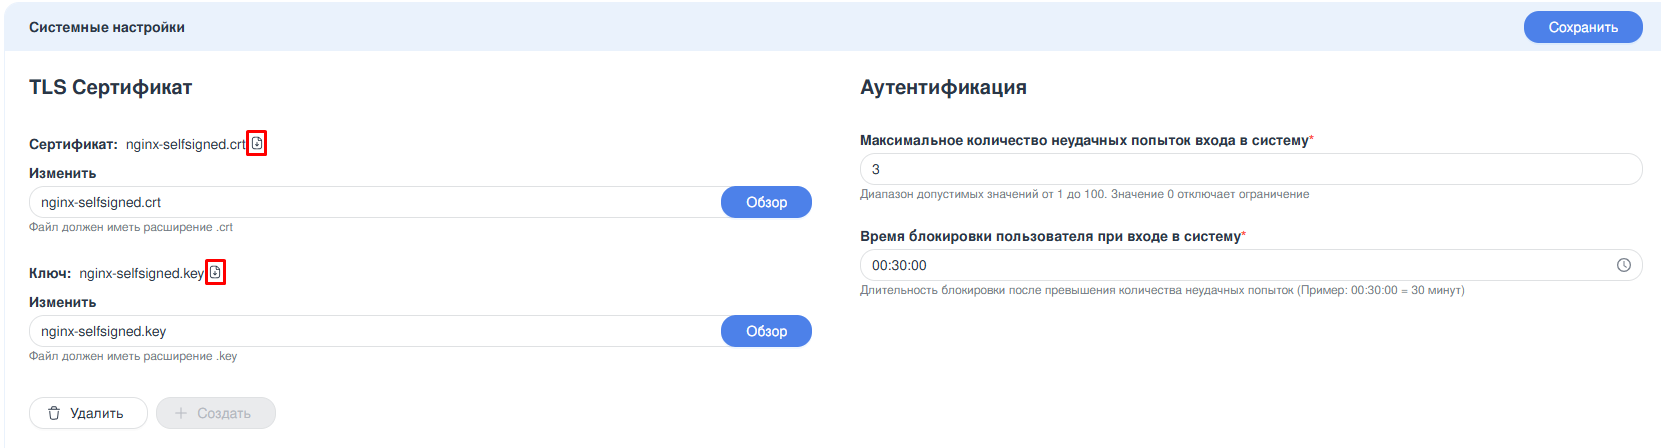This screenshot has height=448, width=1661.
Task: Click the TLS Сертификат section heading
Action: pyautogui.click(x=111, y=87)
